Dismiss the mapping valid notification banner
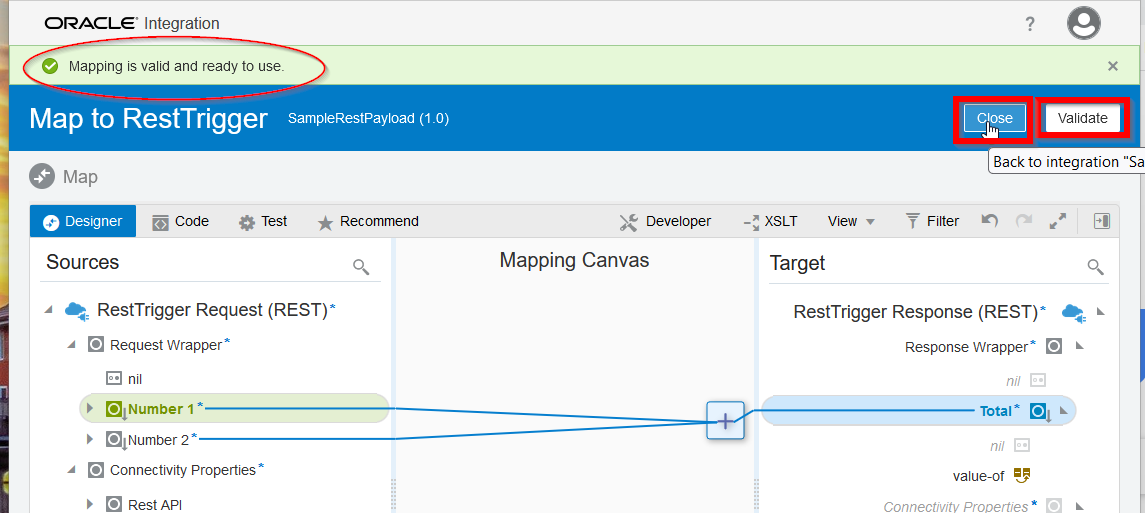This screenshot has height=513, width=1145. [x=1112, y=66]
